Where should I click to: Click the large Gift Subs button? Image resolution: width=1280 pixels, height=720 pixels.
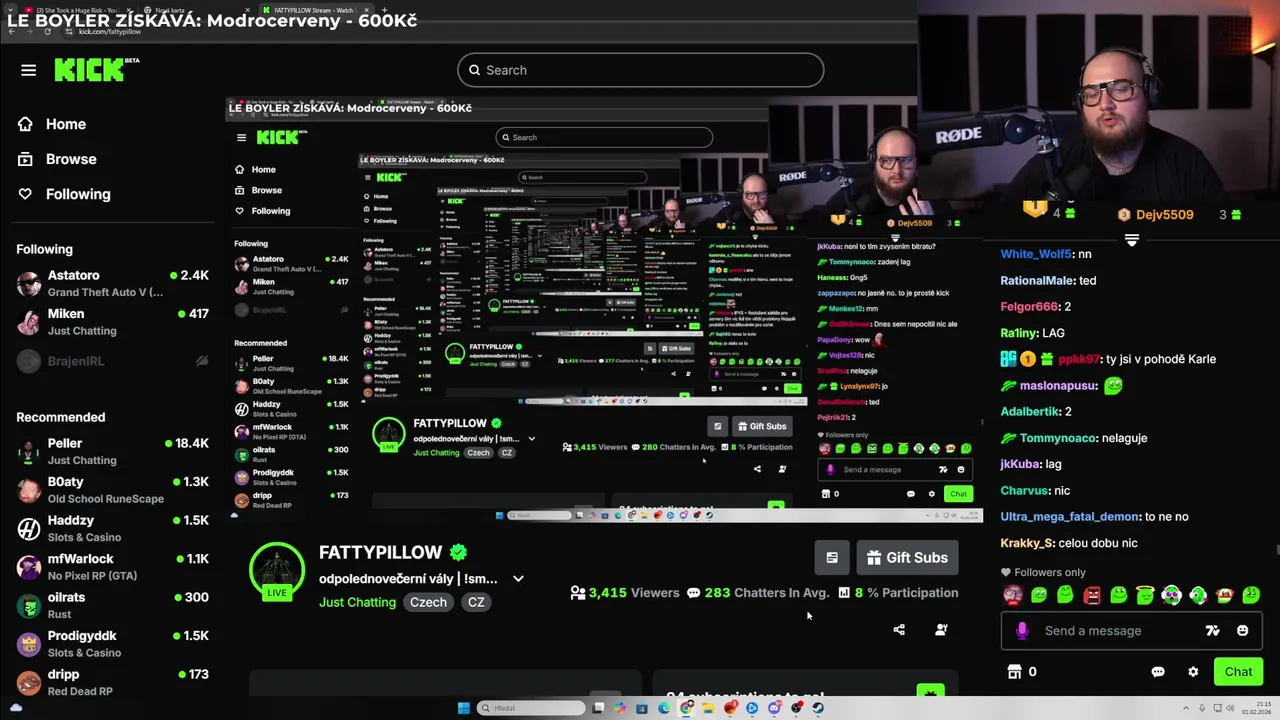pos(907,558)
